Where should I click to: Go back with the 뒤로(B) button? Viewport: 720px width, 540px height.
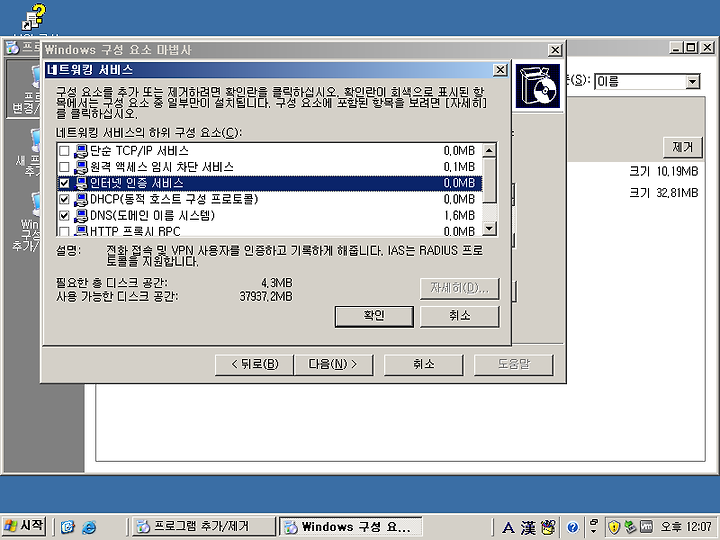(x=254, y=365)
